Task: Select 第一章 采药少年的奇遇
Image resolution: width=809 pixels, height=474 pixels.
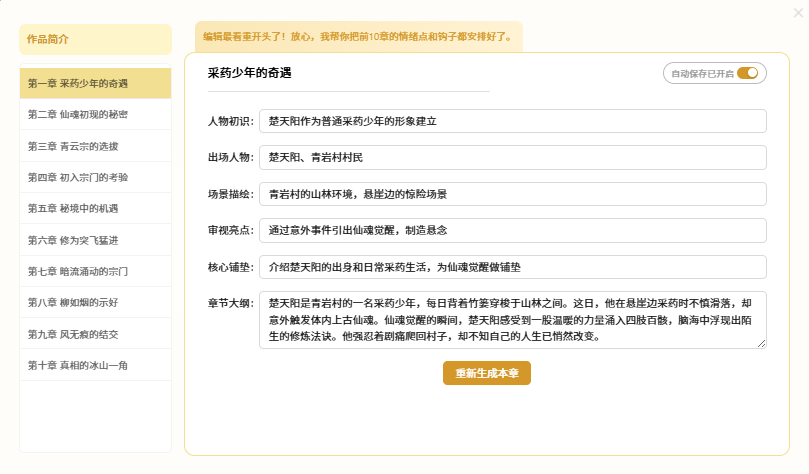Action: pos(95,84)
